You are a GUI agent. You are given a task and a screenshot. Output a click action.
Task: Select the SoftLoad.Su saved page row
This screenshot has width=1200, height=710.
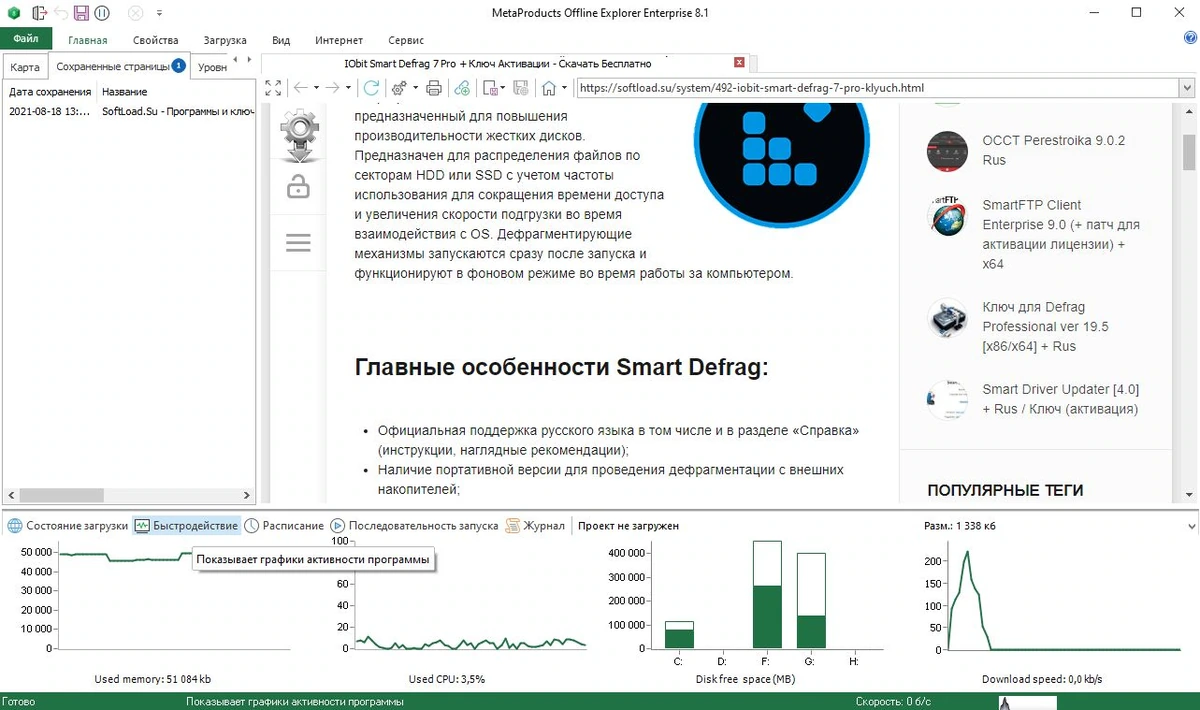129,111
